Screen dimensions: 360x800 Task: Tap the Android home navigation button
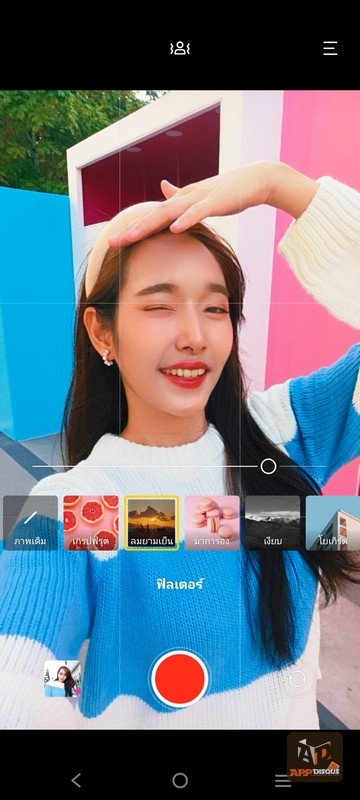(x=180, y=780)
